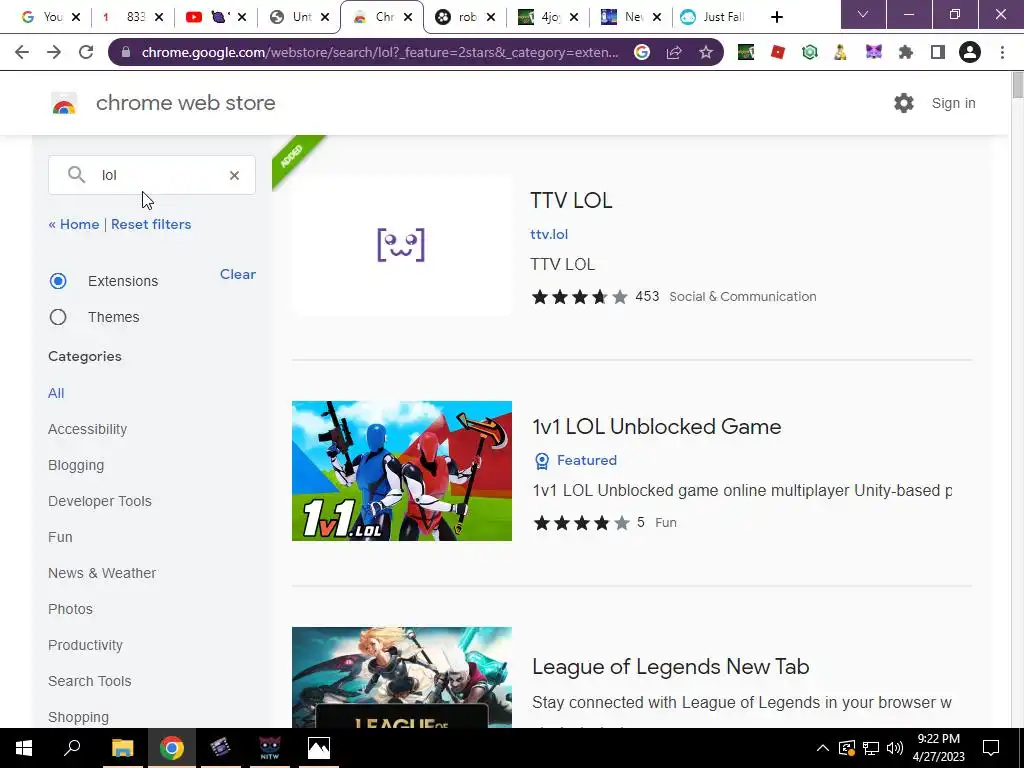Reload the current page
This screenshot has width=1024, height=768.
point(86,52)
